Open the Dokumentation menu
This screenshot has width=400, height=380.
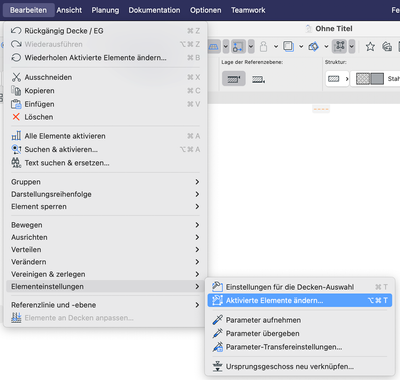point(154,10)
